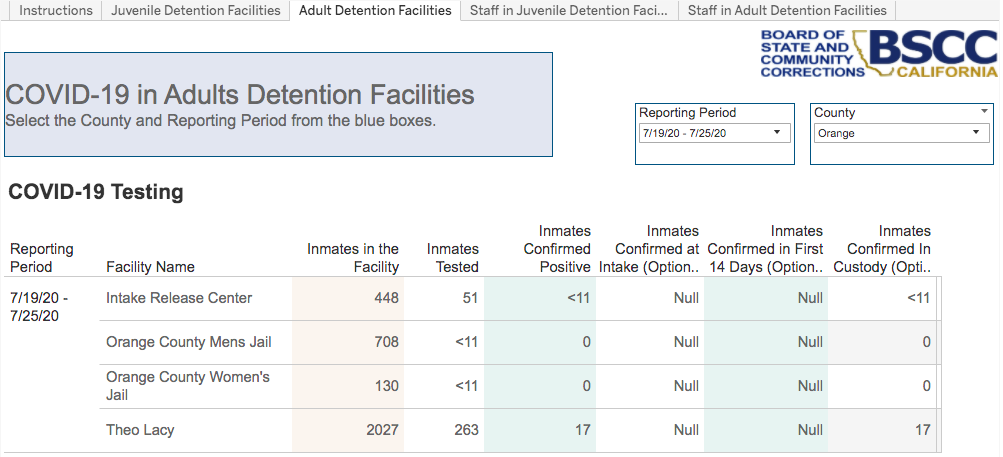Click Theo Lacy's 263 inmates tested value
The width and height of the screenshot is (1003, 457).
point(466,430)
